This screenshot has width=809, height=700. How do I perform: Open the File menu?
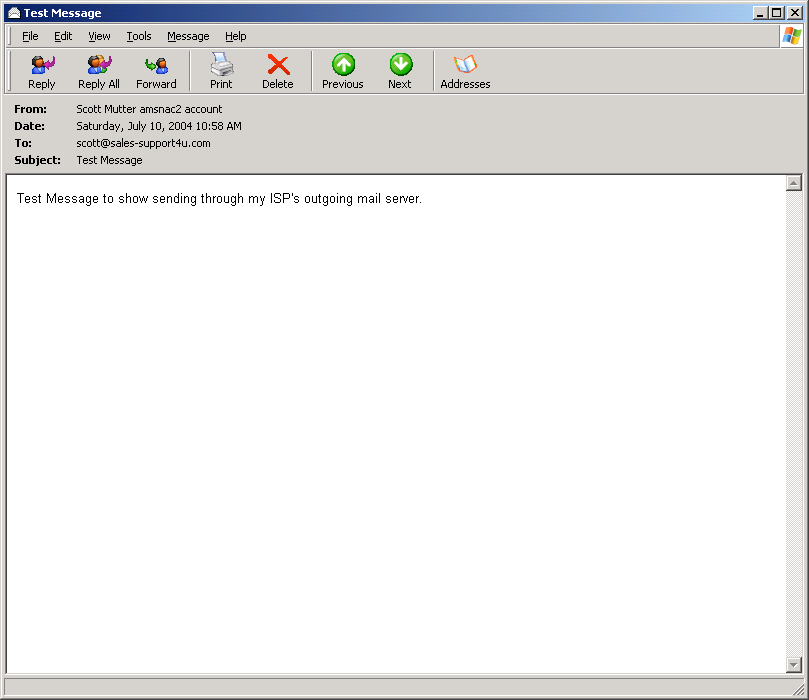click(30, 36)
